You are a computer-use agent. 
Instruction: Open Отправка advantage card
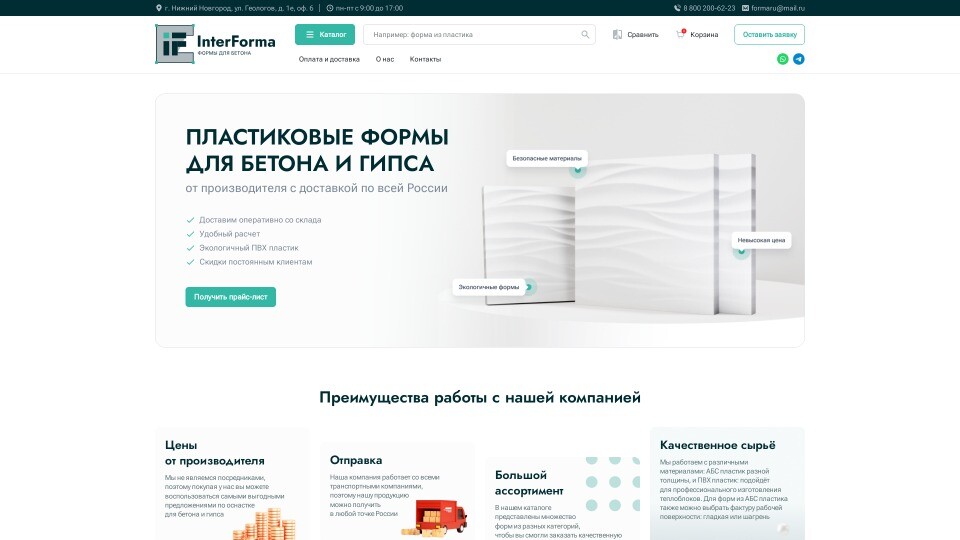(397, 491)
